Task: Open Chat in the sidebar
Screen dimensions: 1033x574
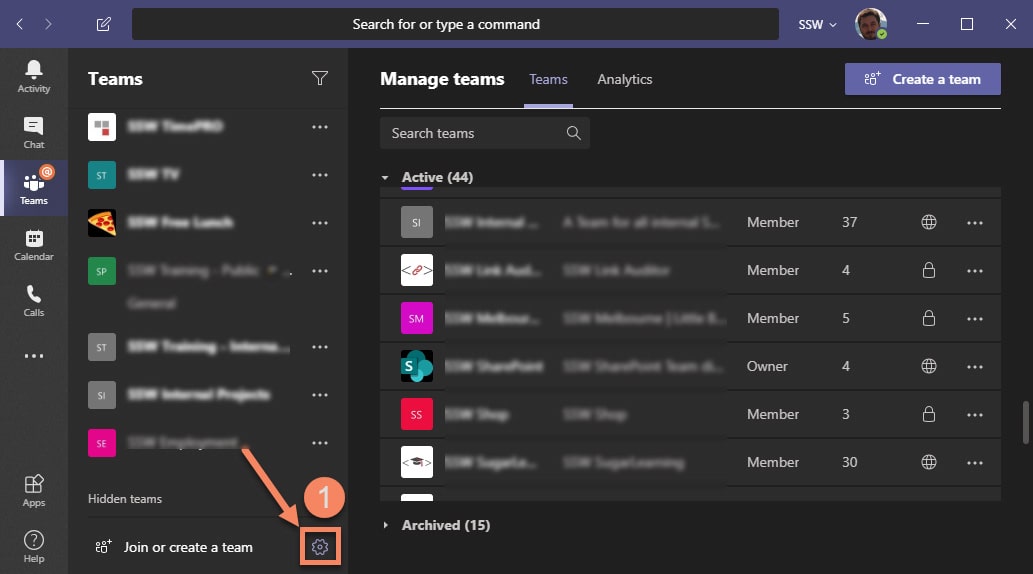Action: point(34,132)
